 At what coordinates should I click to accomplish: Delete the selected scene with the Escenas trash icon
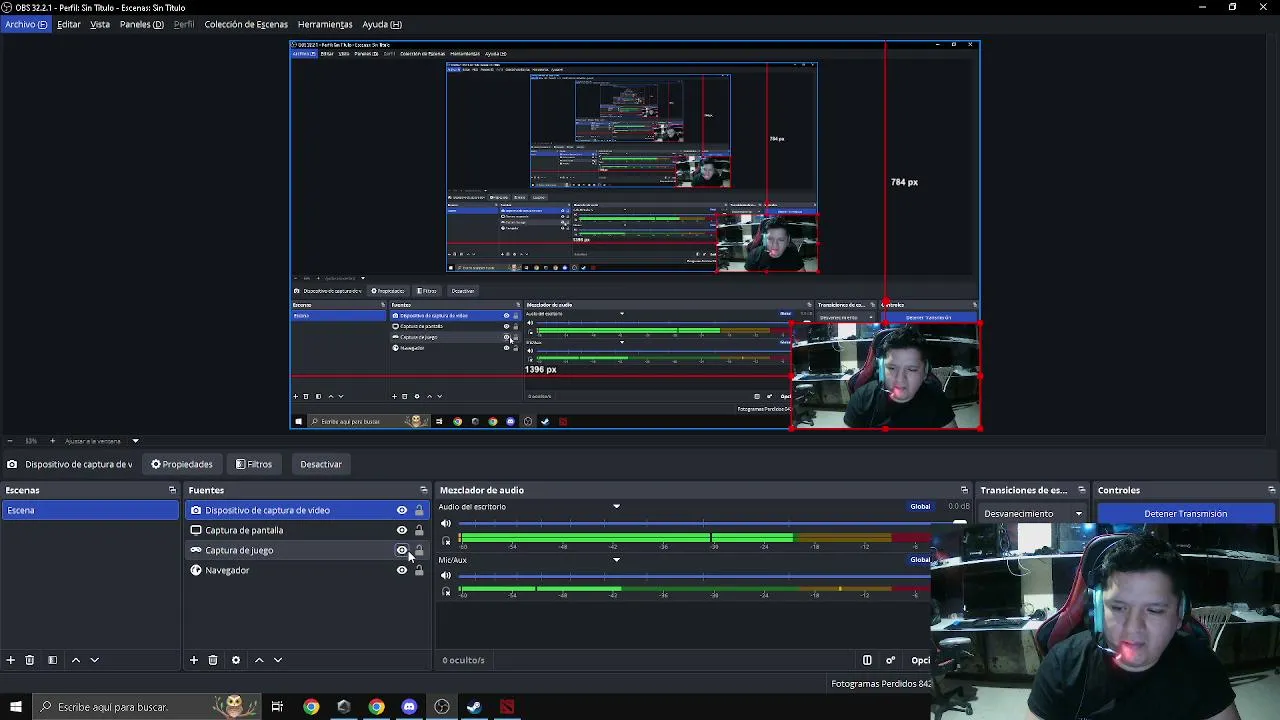(30, 660)
